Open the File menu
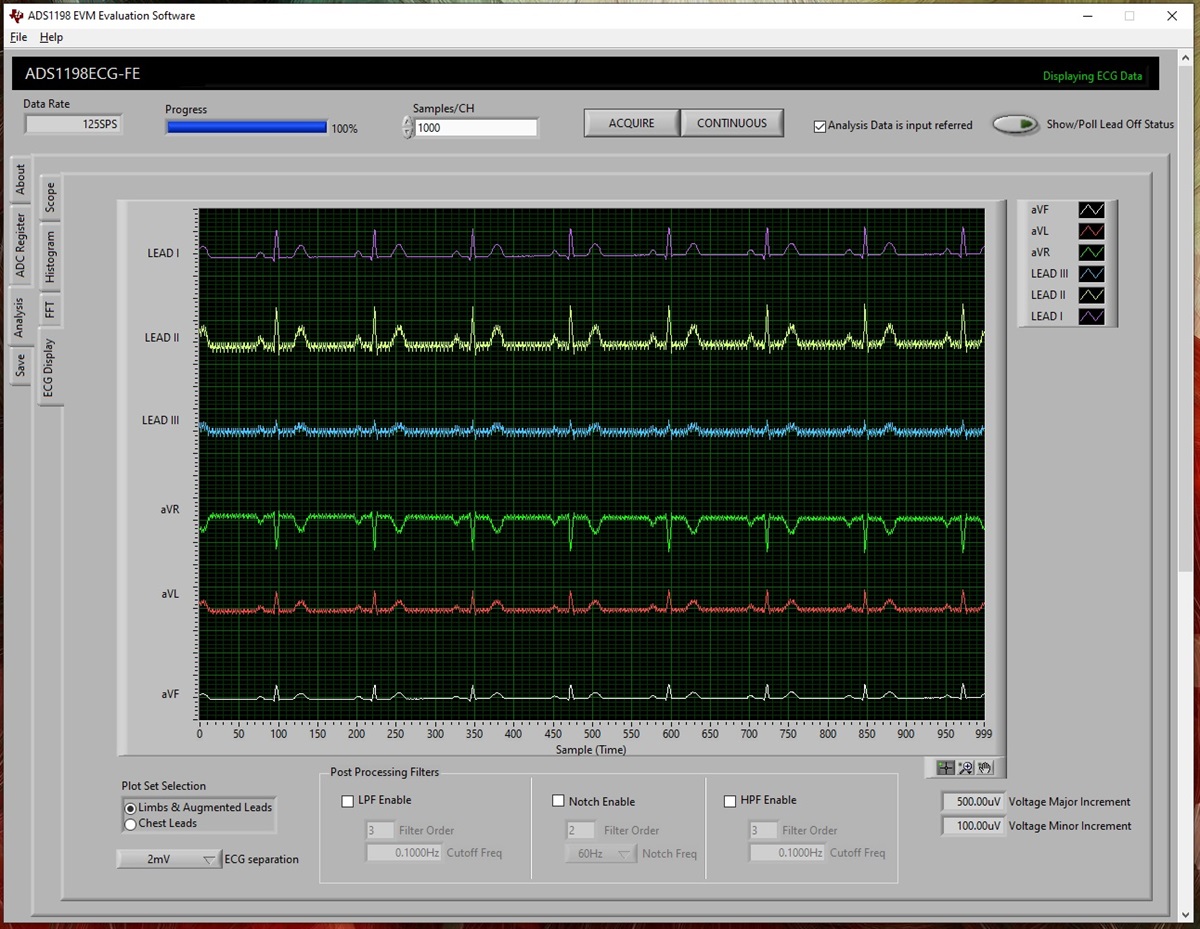Image resolution: width=1200 pixels, height=929 pixels. click(x=18, y=37)
